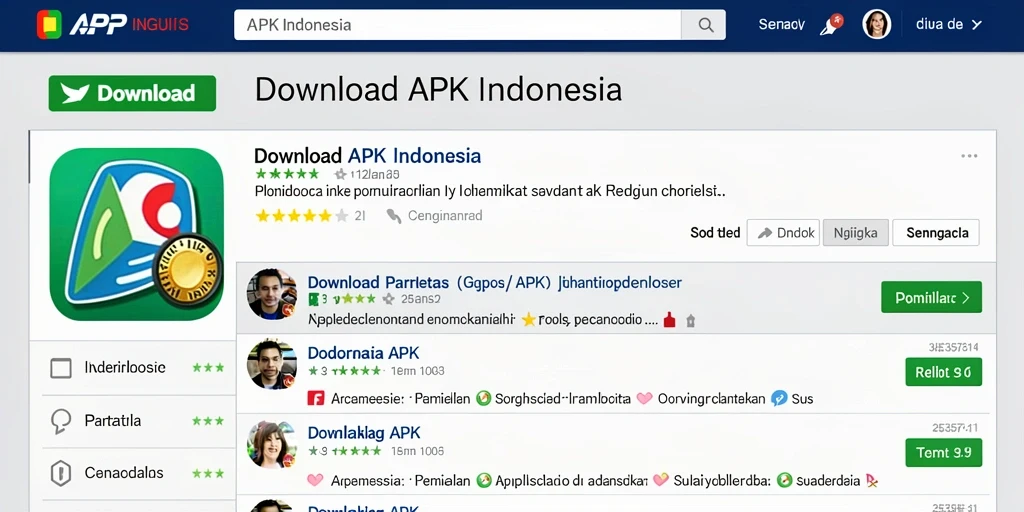Click the user profile avatar

coord(876,25)
